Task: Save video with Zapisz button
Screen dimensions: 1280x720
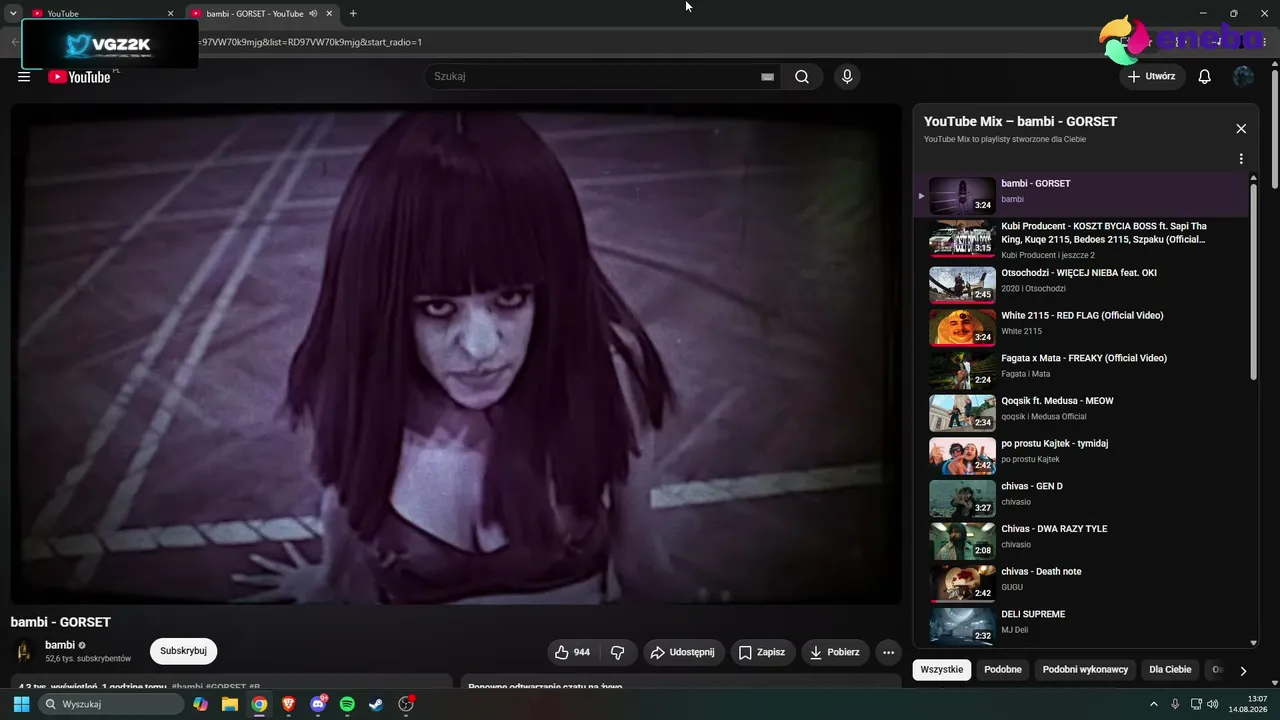Action: point(763,652)
